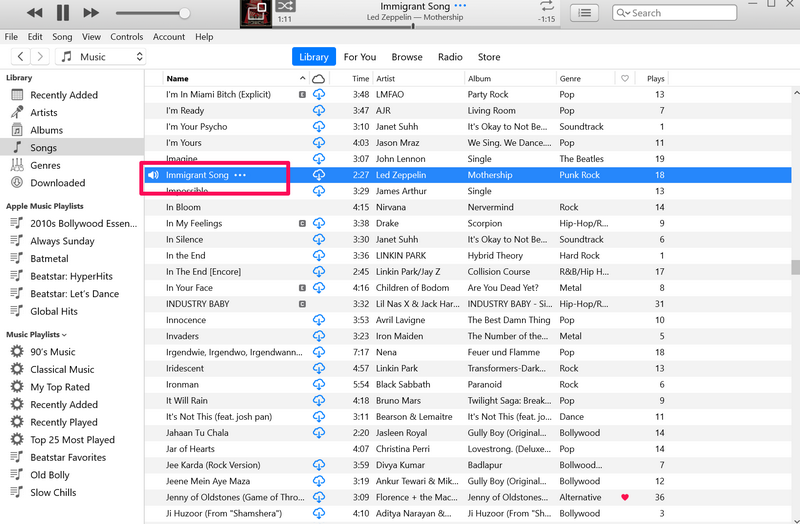Skip back to the previous track
The height and width of the screenshot is (524, 800).
tap(34, 13)
